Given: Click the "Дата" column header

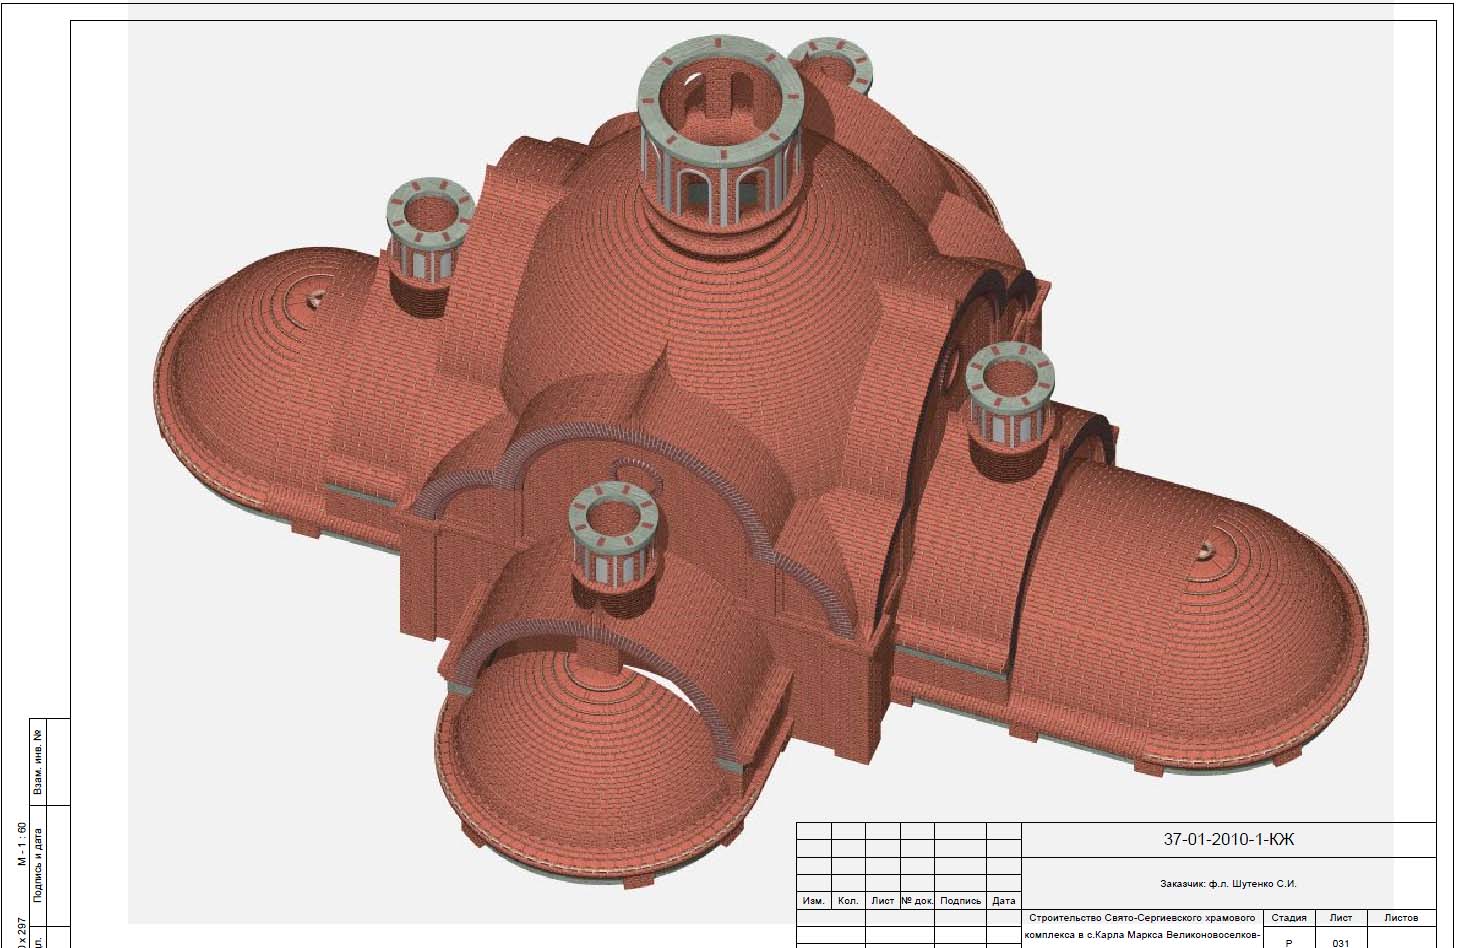Looking at the screenshot, I should click(1004, 901).
